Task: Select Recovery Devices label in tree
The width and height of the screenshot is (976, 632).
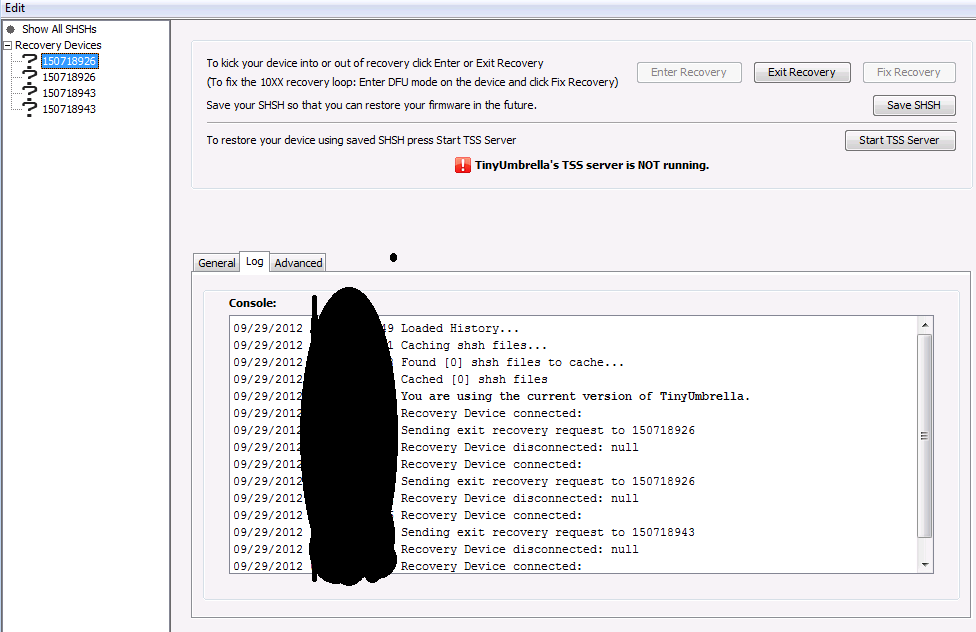Action: pos(58,45)
